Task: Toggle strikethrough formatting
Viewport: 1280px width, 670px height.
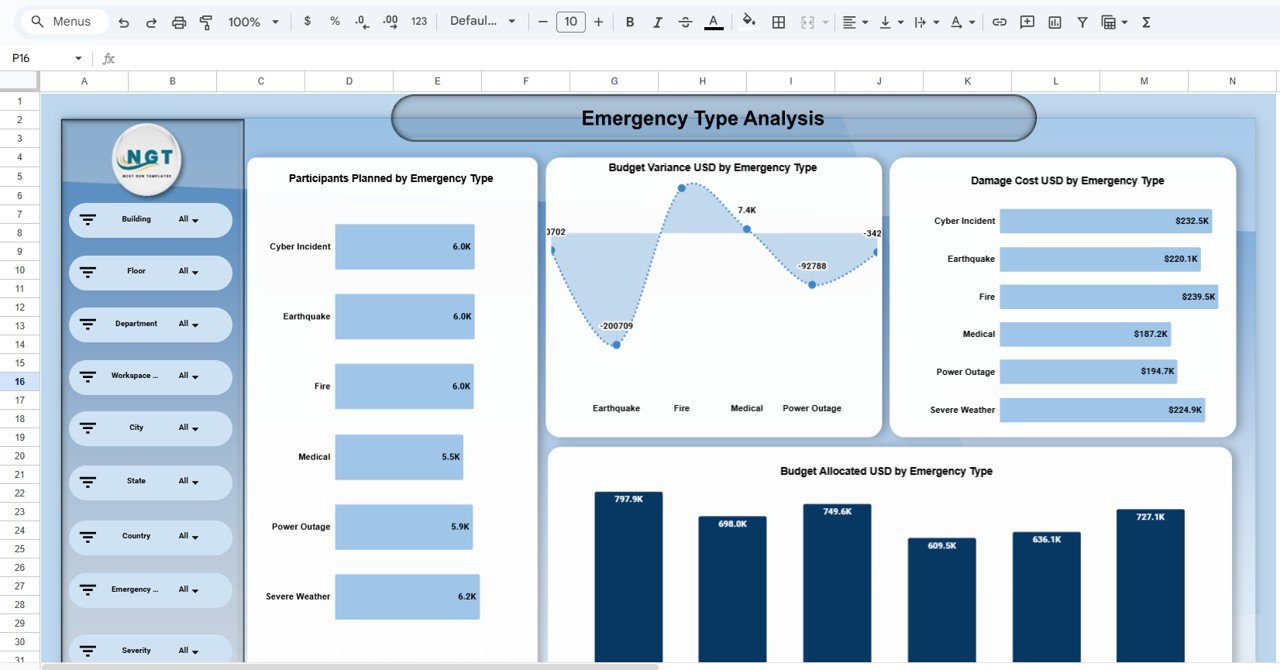Action: 685,22
